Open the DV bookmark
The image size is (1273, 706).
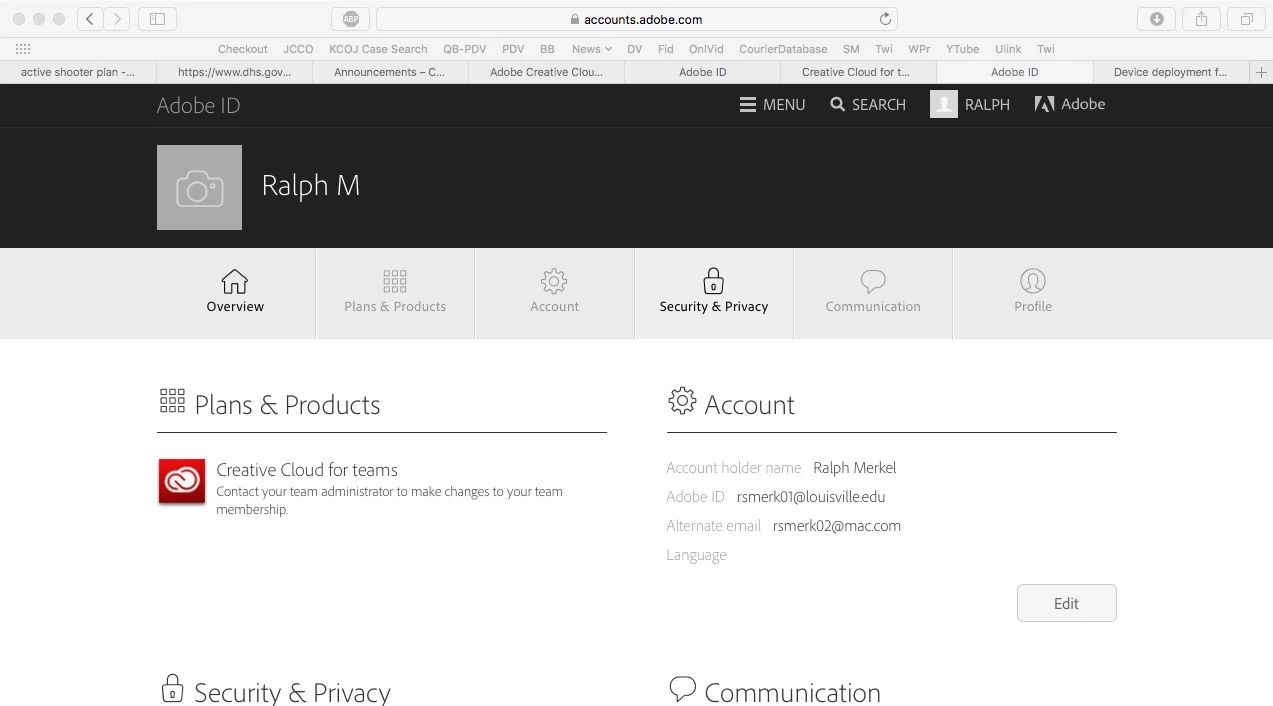pos(635,49)
